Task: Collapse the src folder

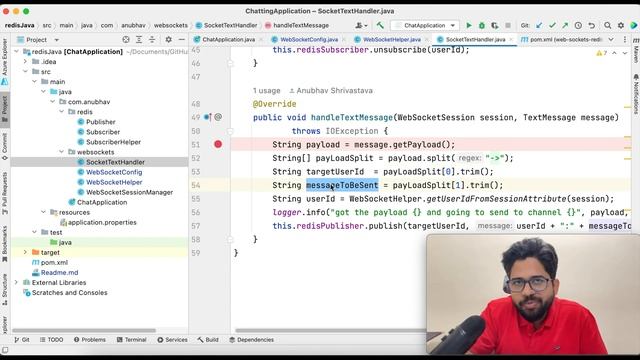Action: [x=25, y=71]
